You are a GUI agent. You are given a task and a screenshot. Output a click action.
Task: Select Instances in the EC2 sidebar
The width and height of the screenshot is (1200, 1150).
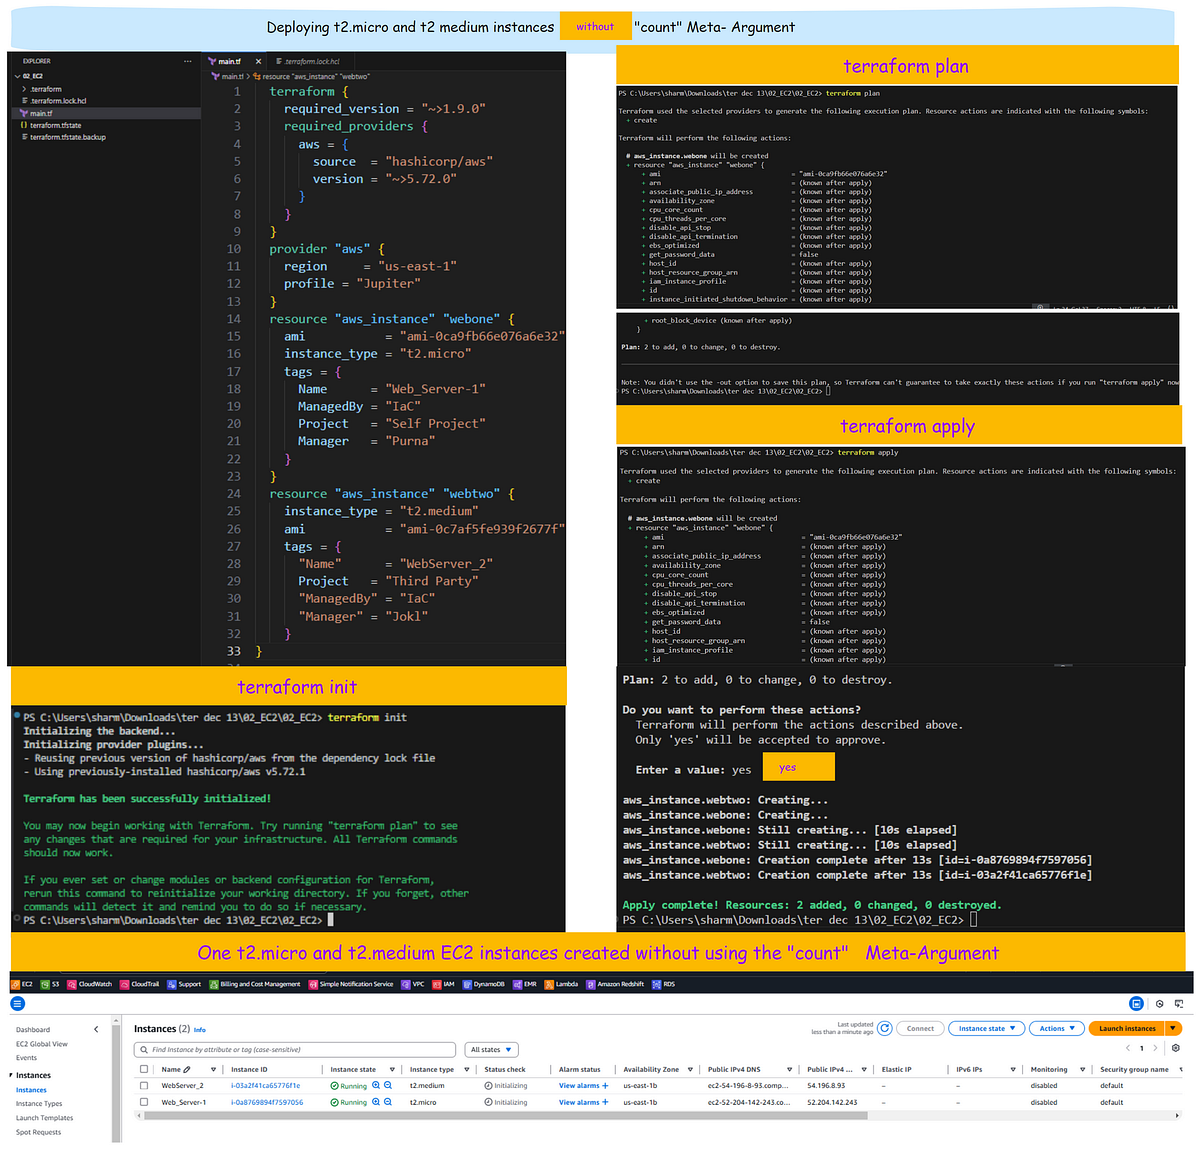pyautogui.click(x=30, y=1090)
